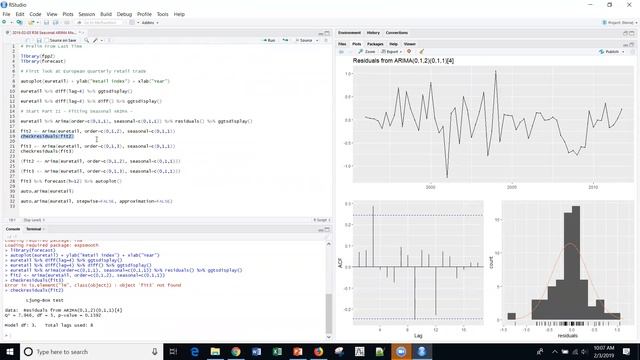Image resolution: width=640 pixels, height=360 pixels.
Task: Click the Source button in editor
Action: 304,40
